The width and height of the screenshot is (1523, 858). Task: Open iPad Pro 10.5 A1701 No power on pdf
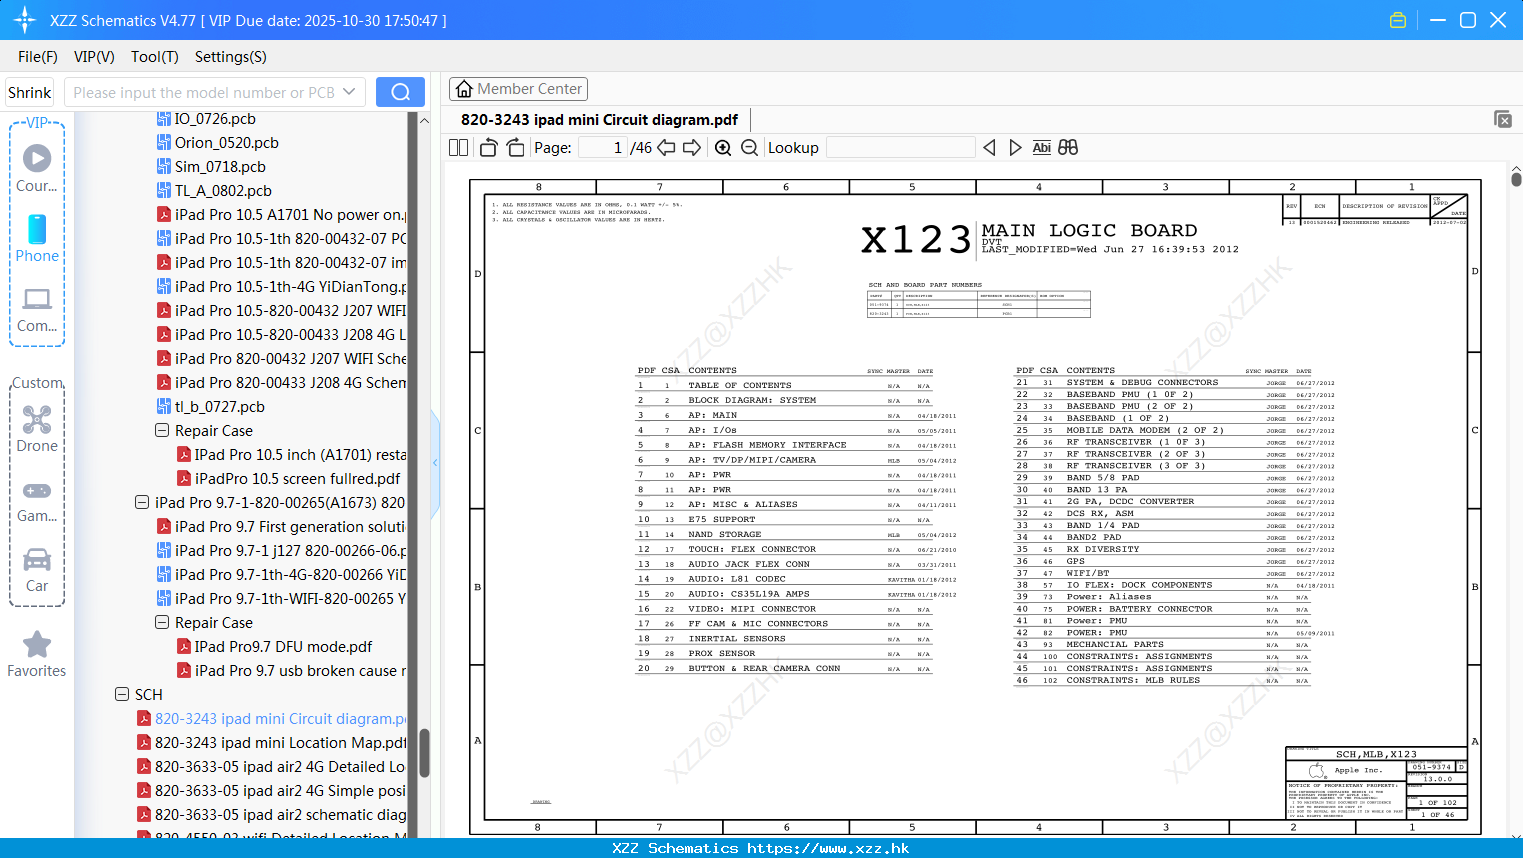pos(282,215)
